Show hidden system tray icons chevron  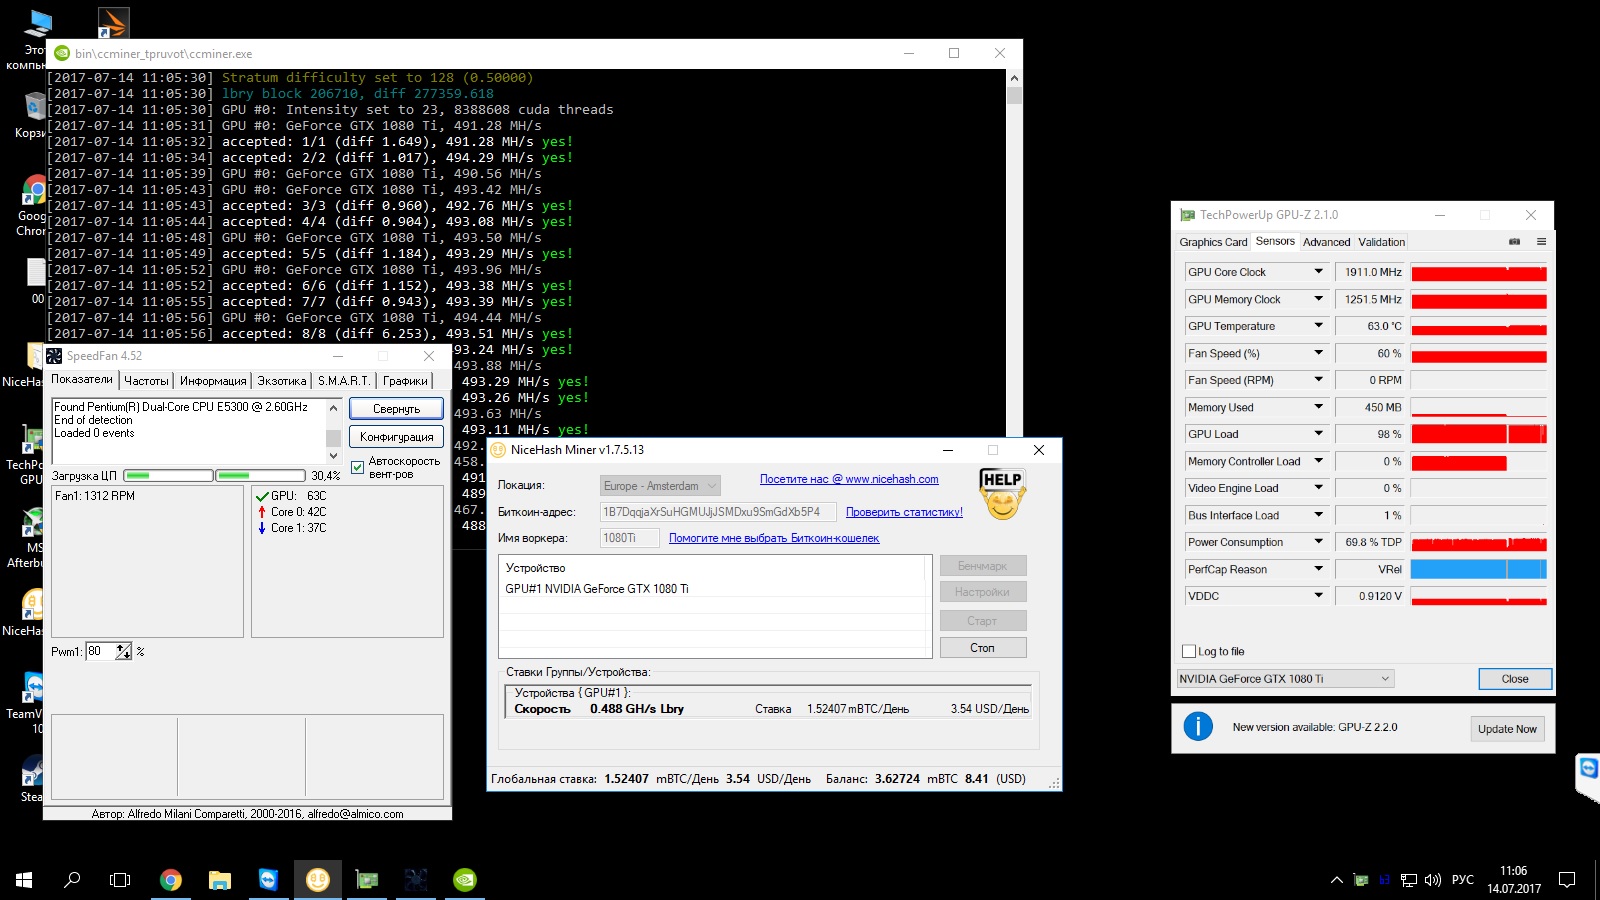pos(1336,880)
